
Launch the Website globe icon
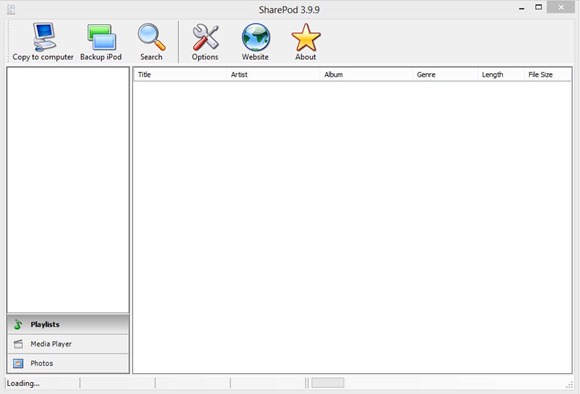click(255, 42)
